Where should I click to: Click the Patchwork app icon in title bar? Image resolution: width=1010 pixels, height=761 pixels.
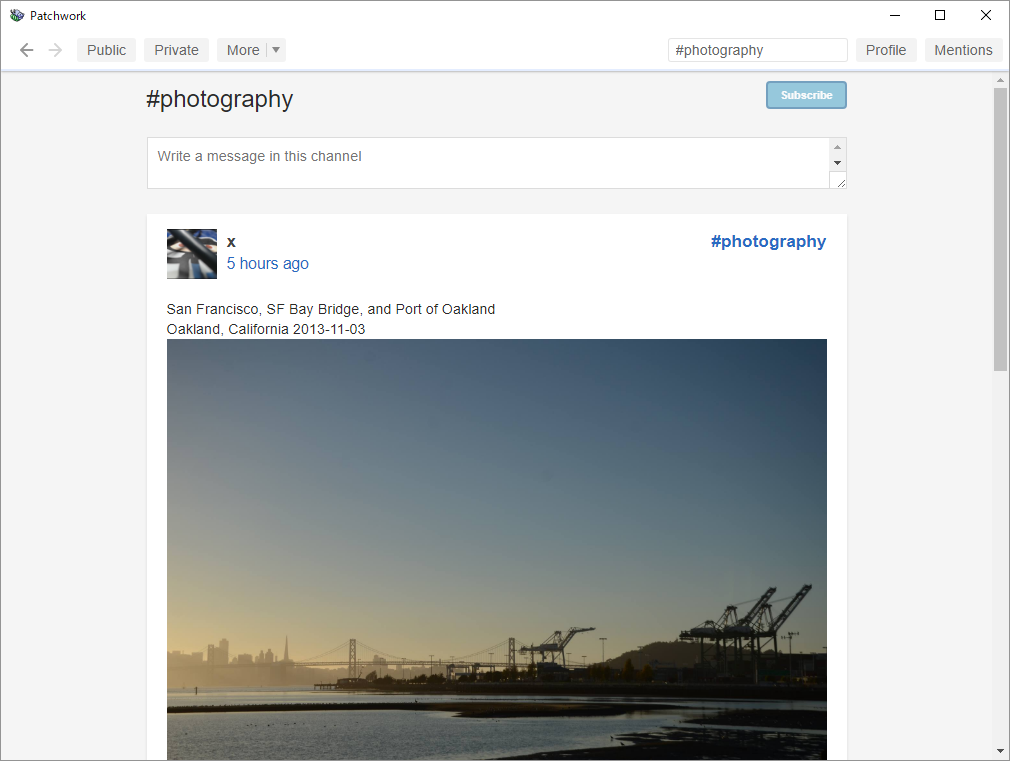coord(16,15)
